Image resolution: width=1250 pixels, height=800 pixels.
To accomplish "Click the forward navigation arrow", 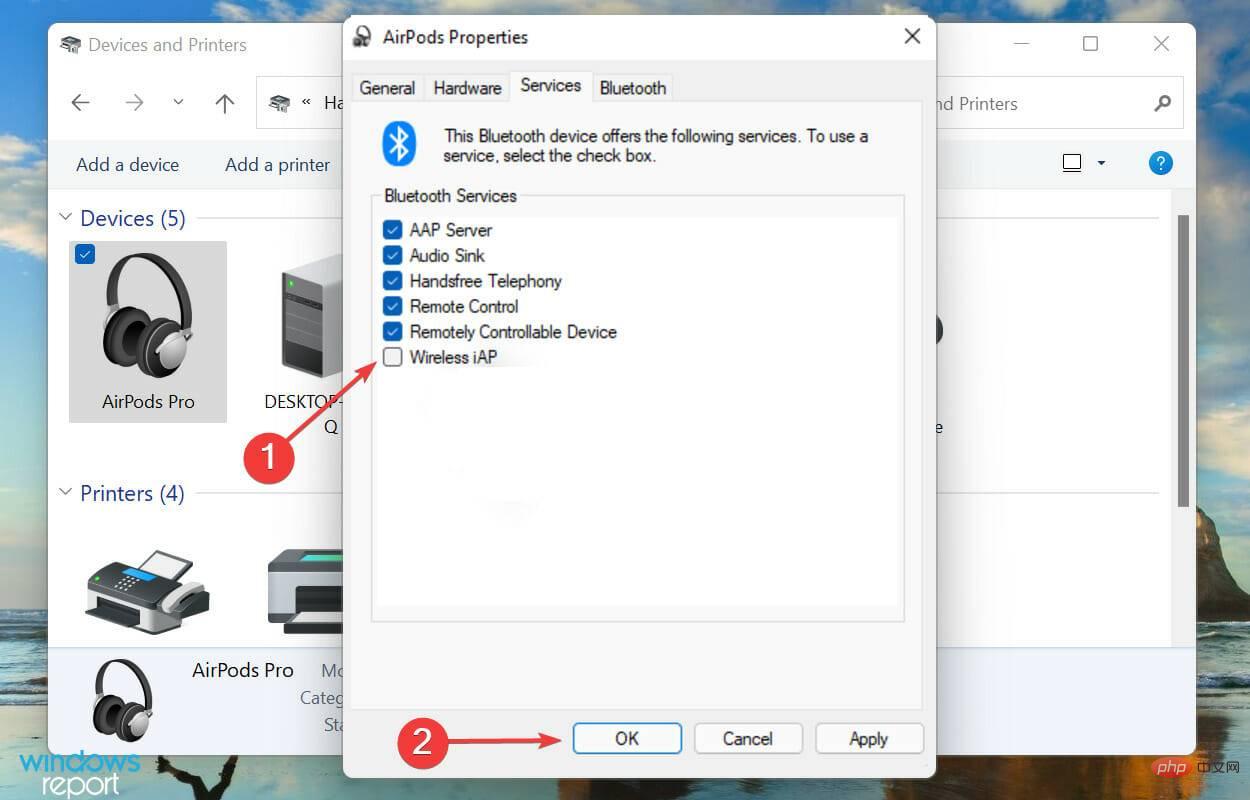I will pyautogui.click(x=134, y=103).
